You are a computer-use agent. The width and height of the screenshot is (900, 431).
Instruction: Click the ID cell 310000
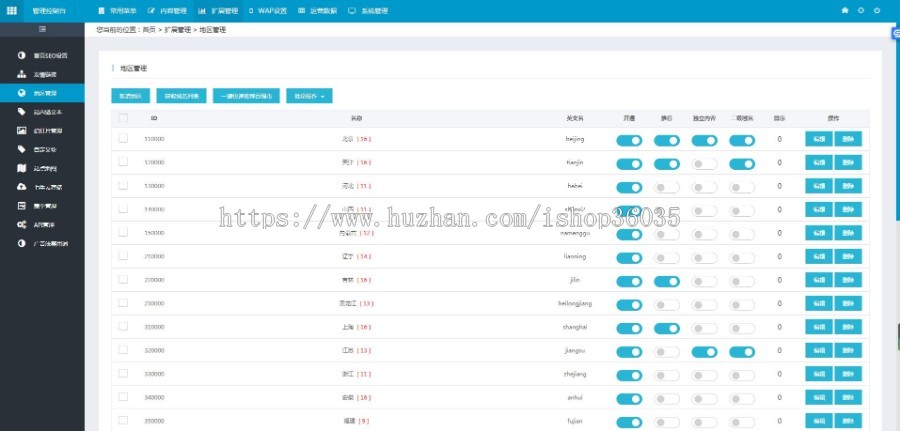(x=154, y=327)
